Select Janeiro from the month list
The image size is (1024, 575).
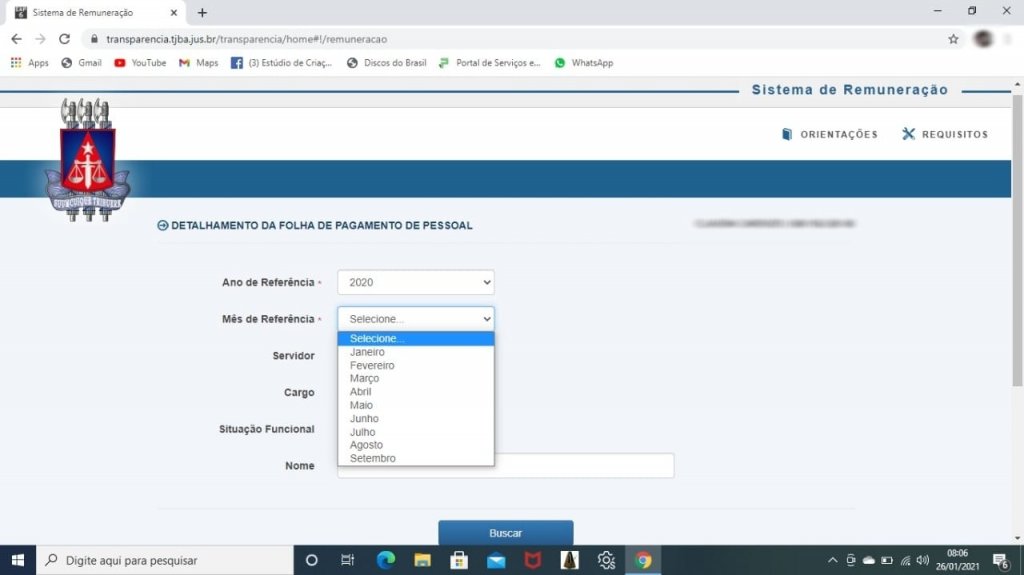(x=367, y=352)
